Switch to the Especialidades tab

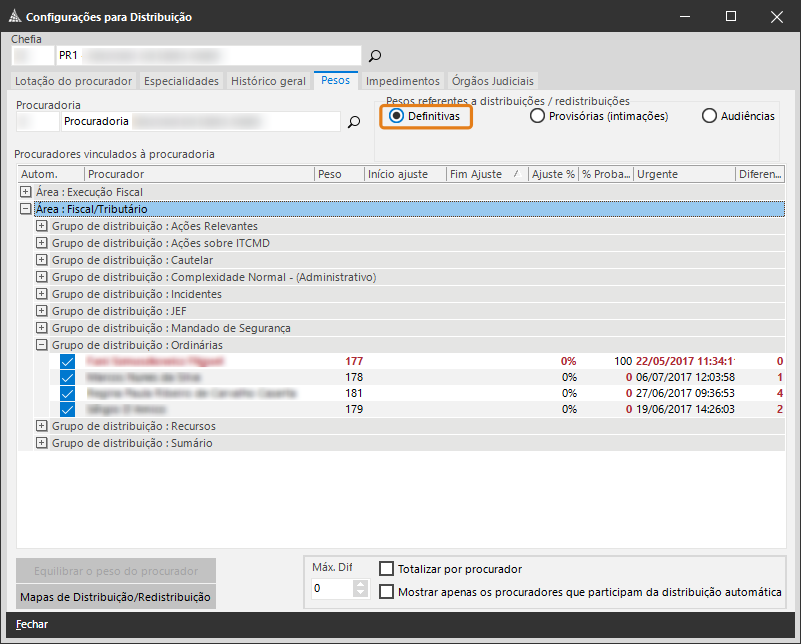tap(181, 81)
